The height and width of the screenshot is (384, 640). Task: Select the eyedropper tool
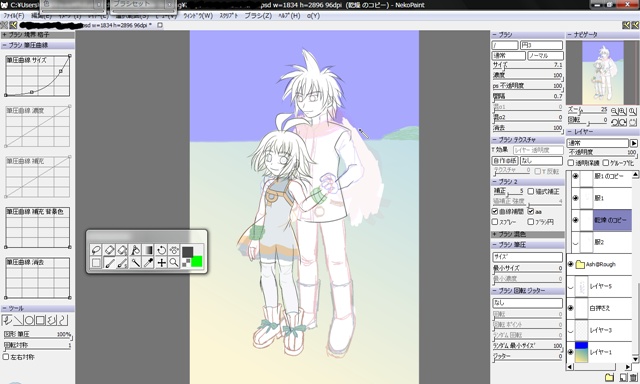[148, 263]
